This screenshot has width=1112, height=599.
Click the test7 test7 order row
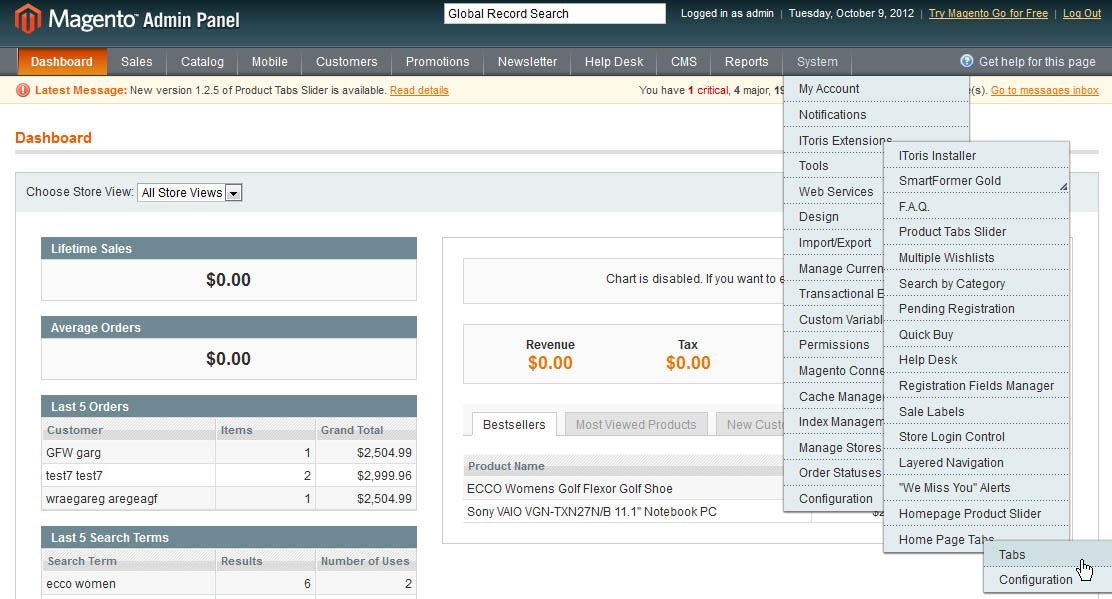click(228, 476)
